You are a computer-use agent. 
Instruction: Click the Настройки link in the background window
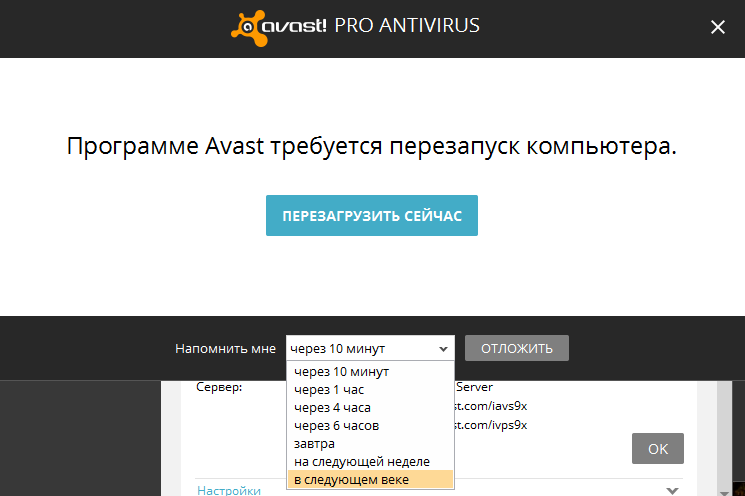click(x=229, y=490)
